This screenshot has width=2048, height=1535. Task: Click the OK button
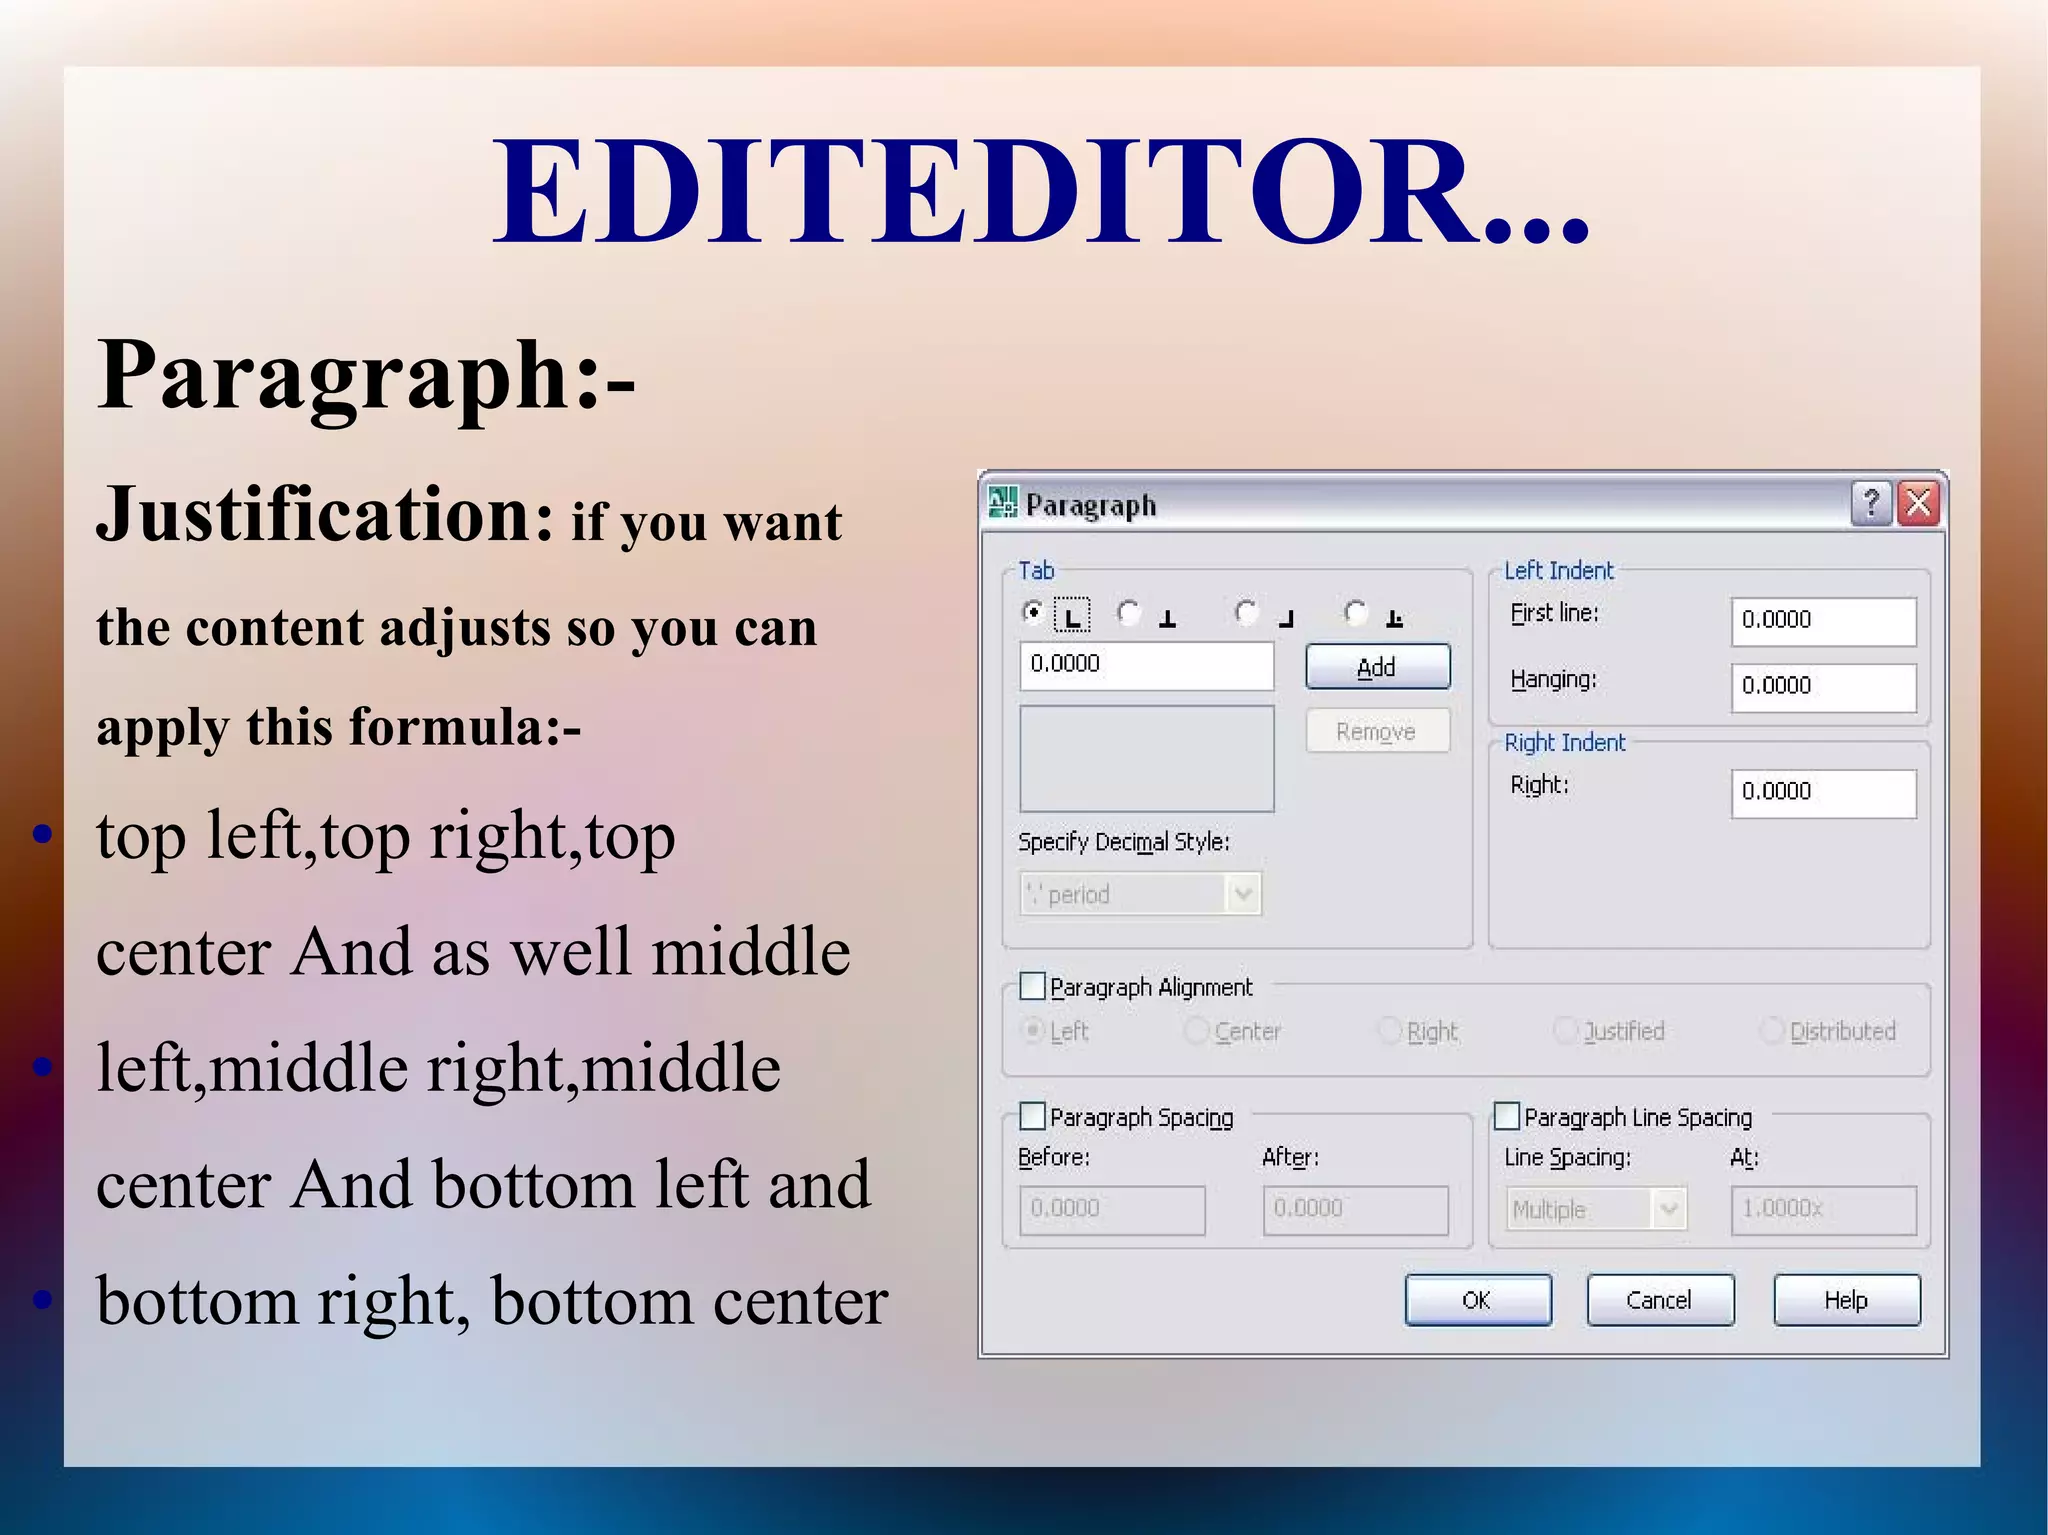[x=1478, y=1300]
